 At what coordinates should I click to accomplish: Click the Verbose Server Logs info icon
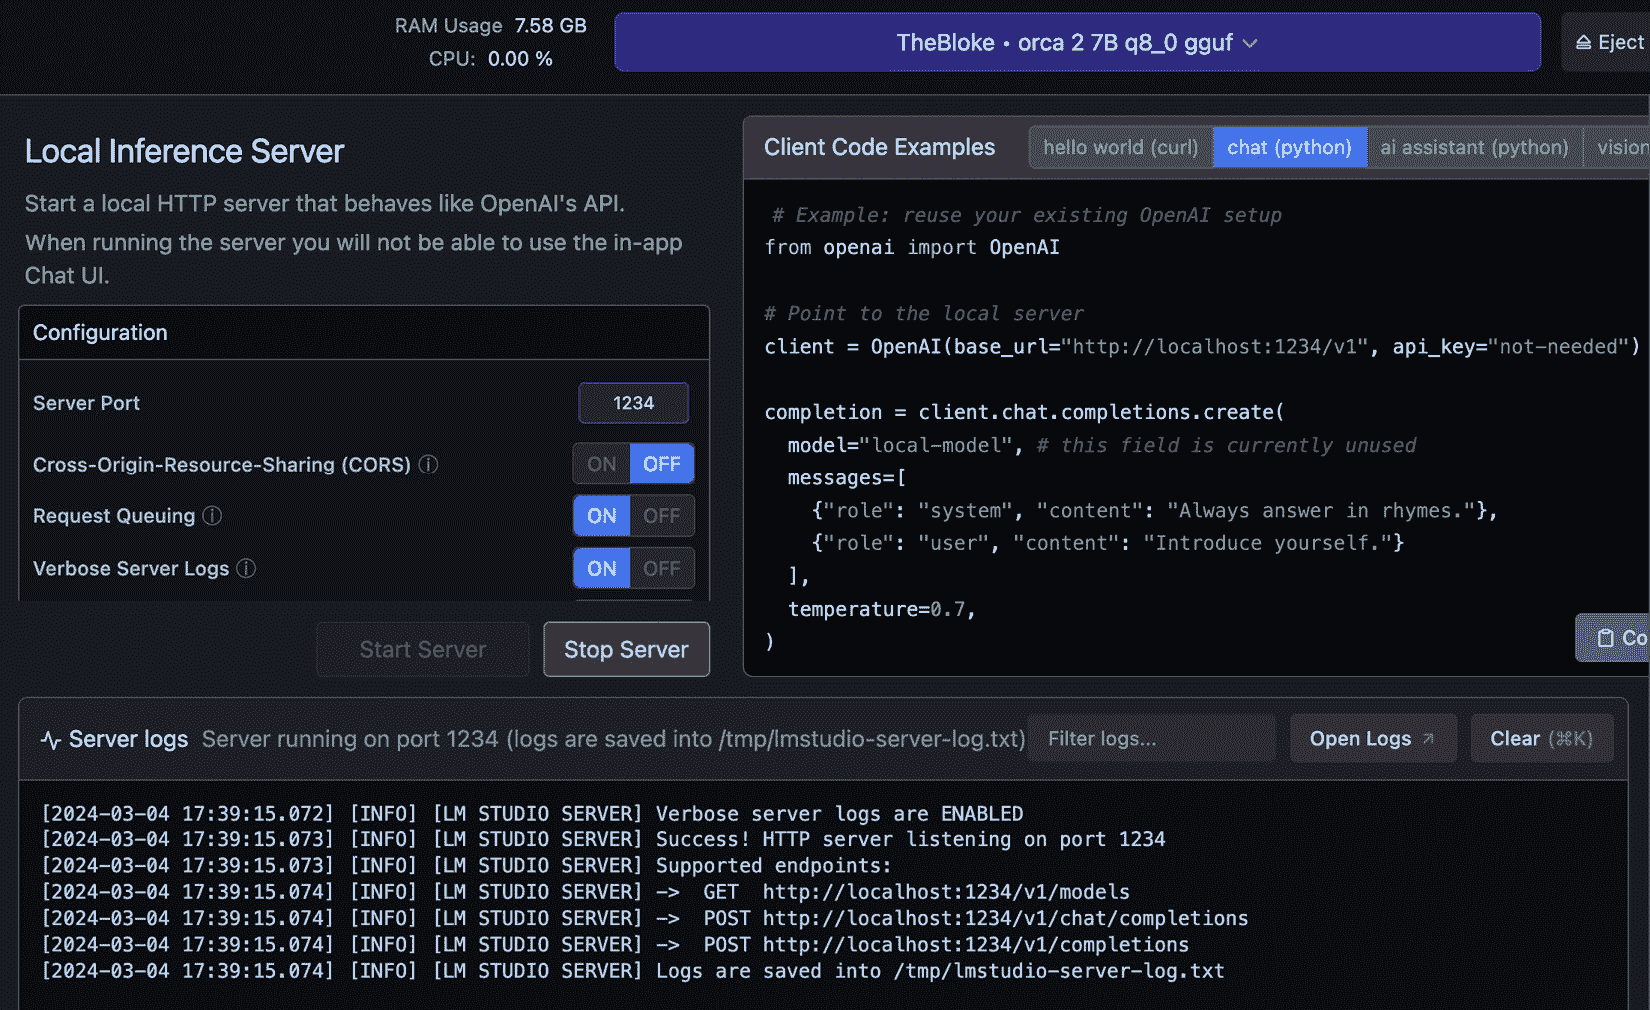[x=246, y=568]
